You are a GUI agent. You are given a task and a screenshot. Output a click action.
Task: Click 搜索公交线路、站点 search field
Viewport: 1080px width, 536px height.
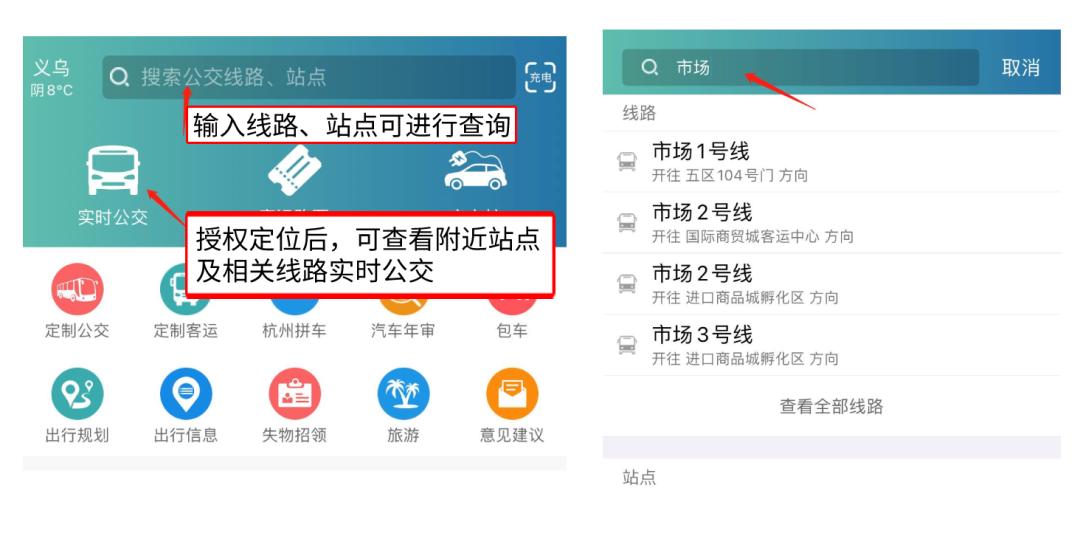pyautogui.click(x=309, y=77)
